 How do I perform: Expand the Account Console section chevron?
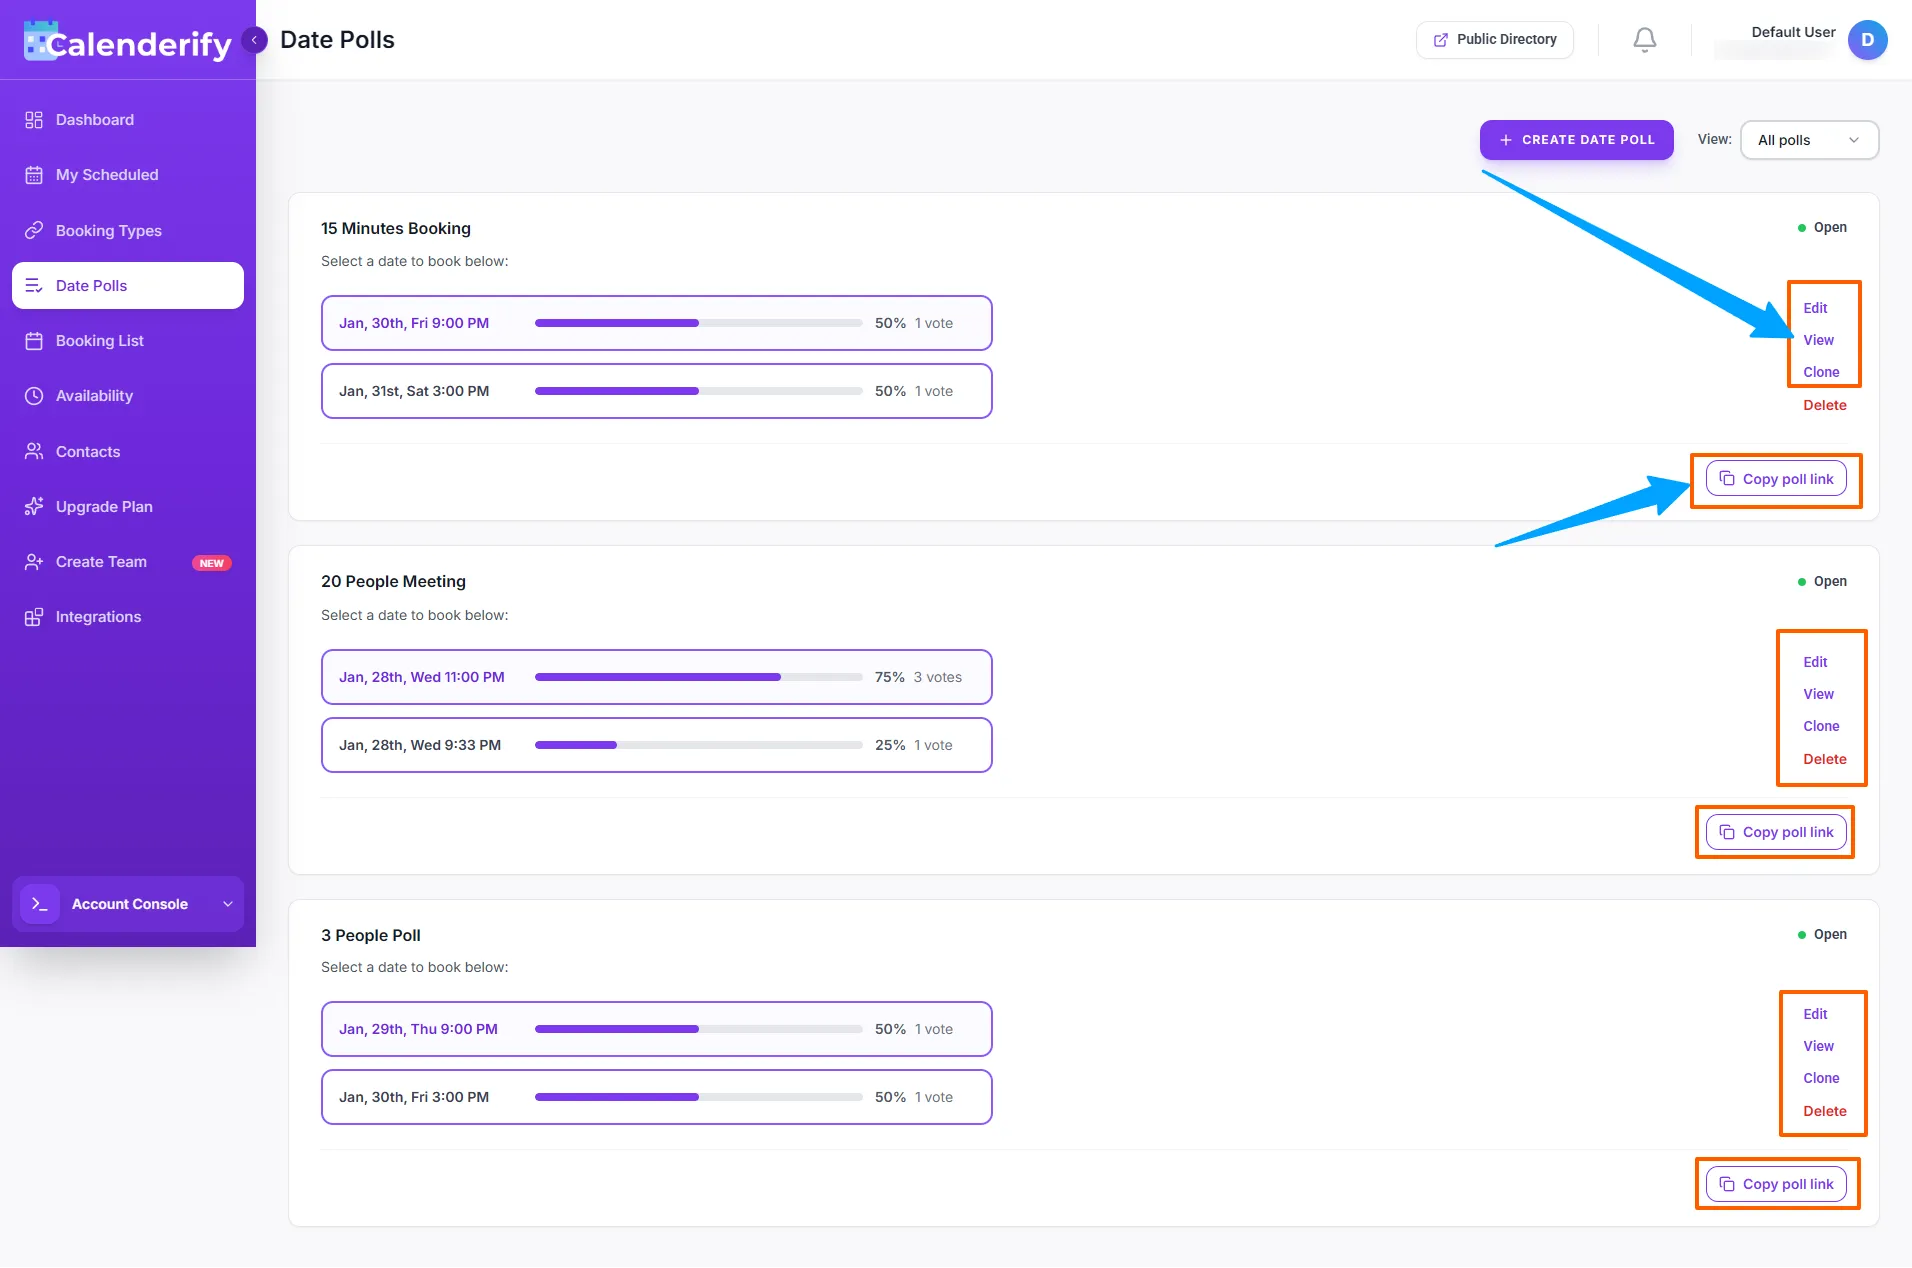226,904
